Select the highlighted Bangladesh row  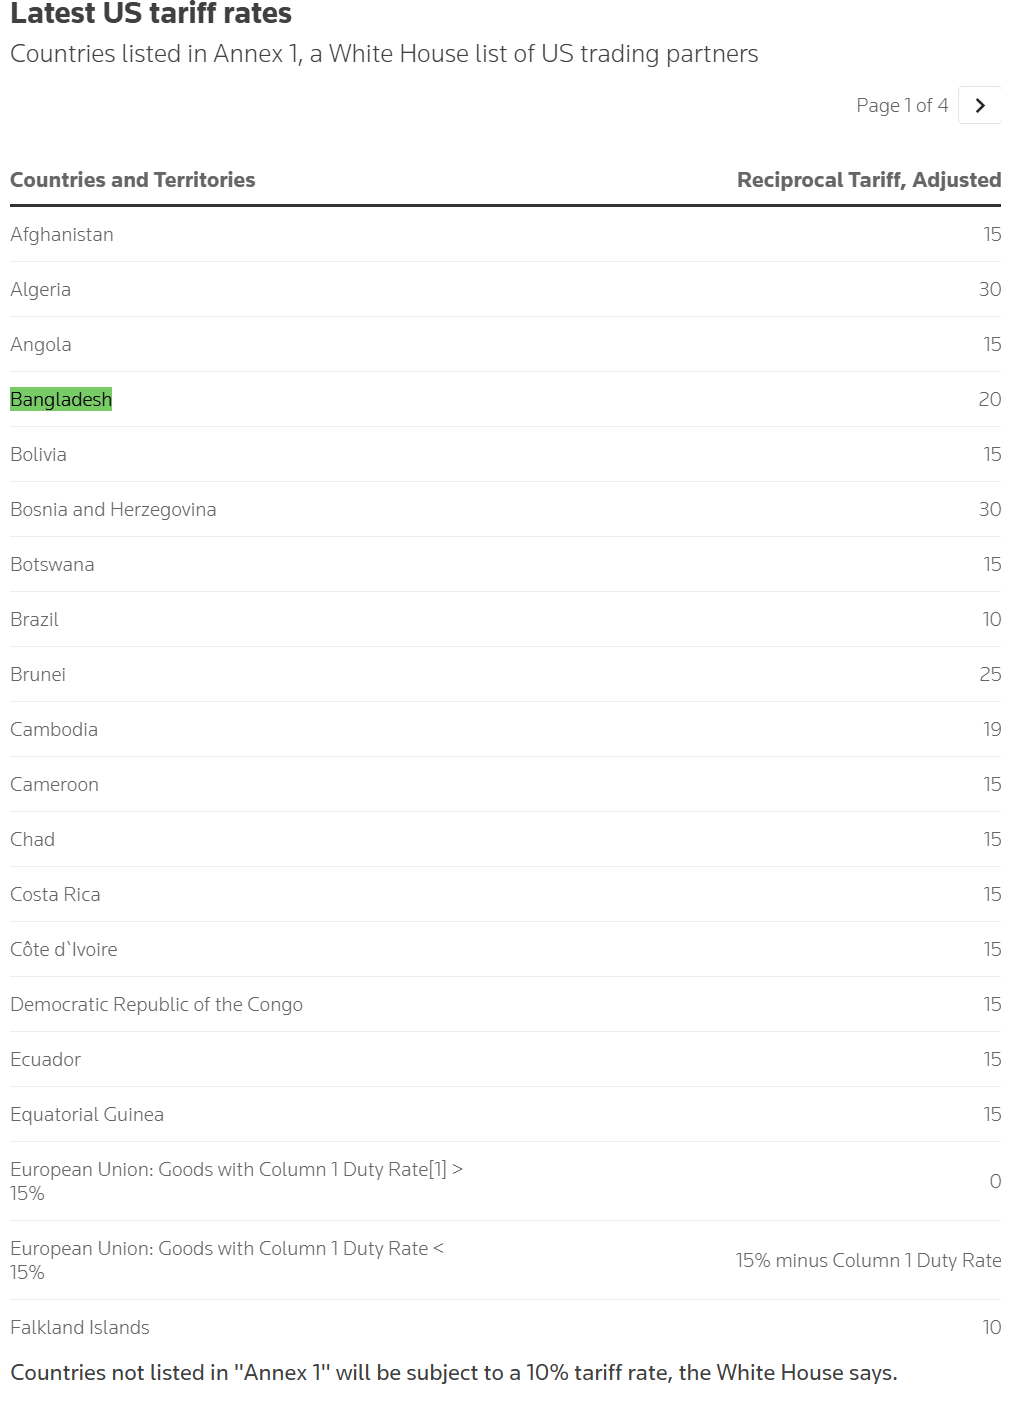coord(505,399)
